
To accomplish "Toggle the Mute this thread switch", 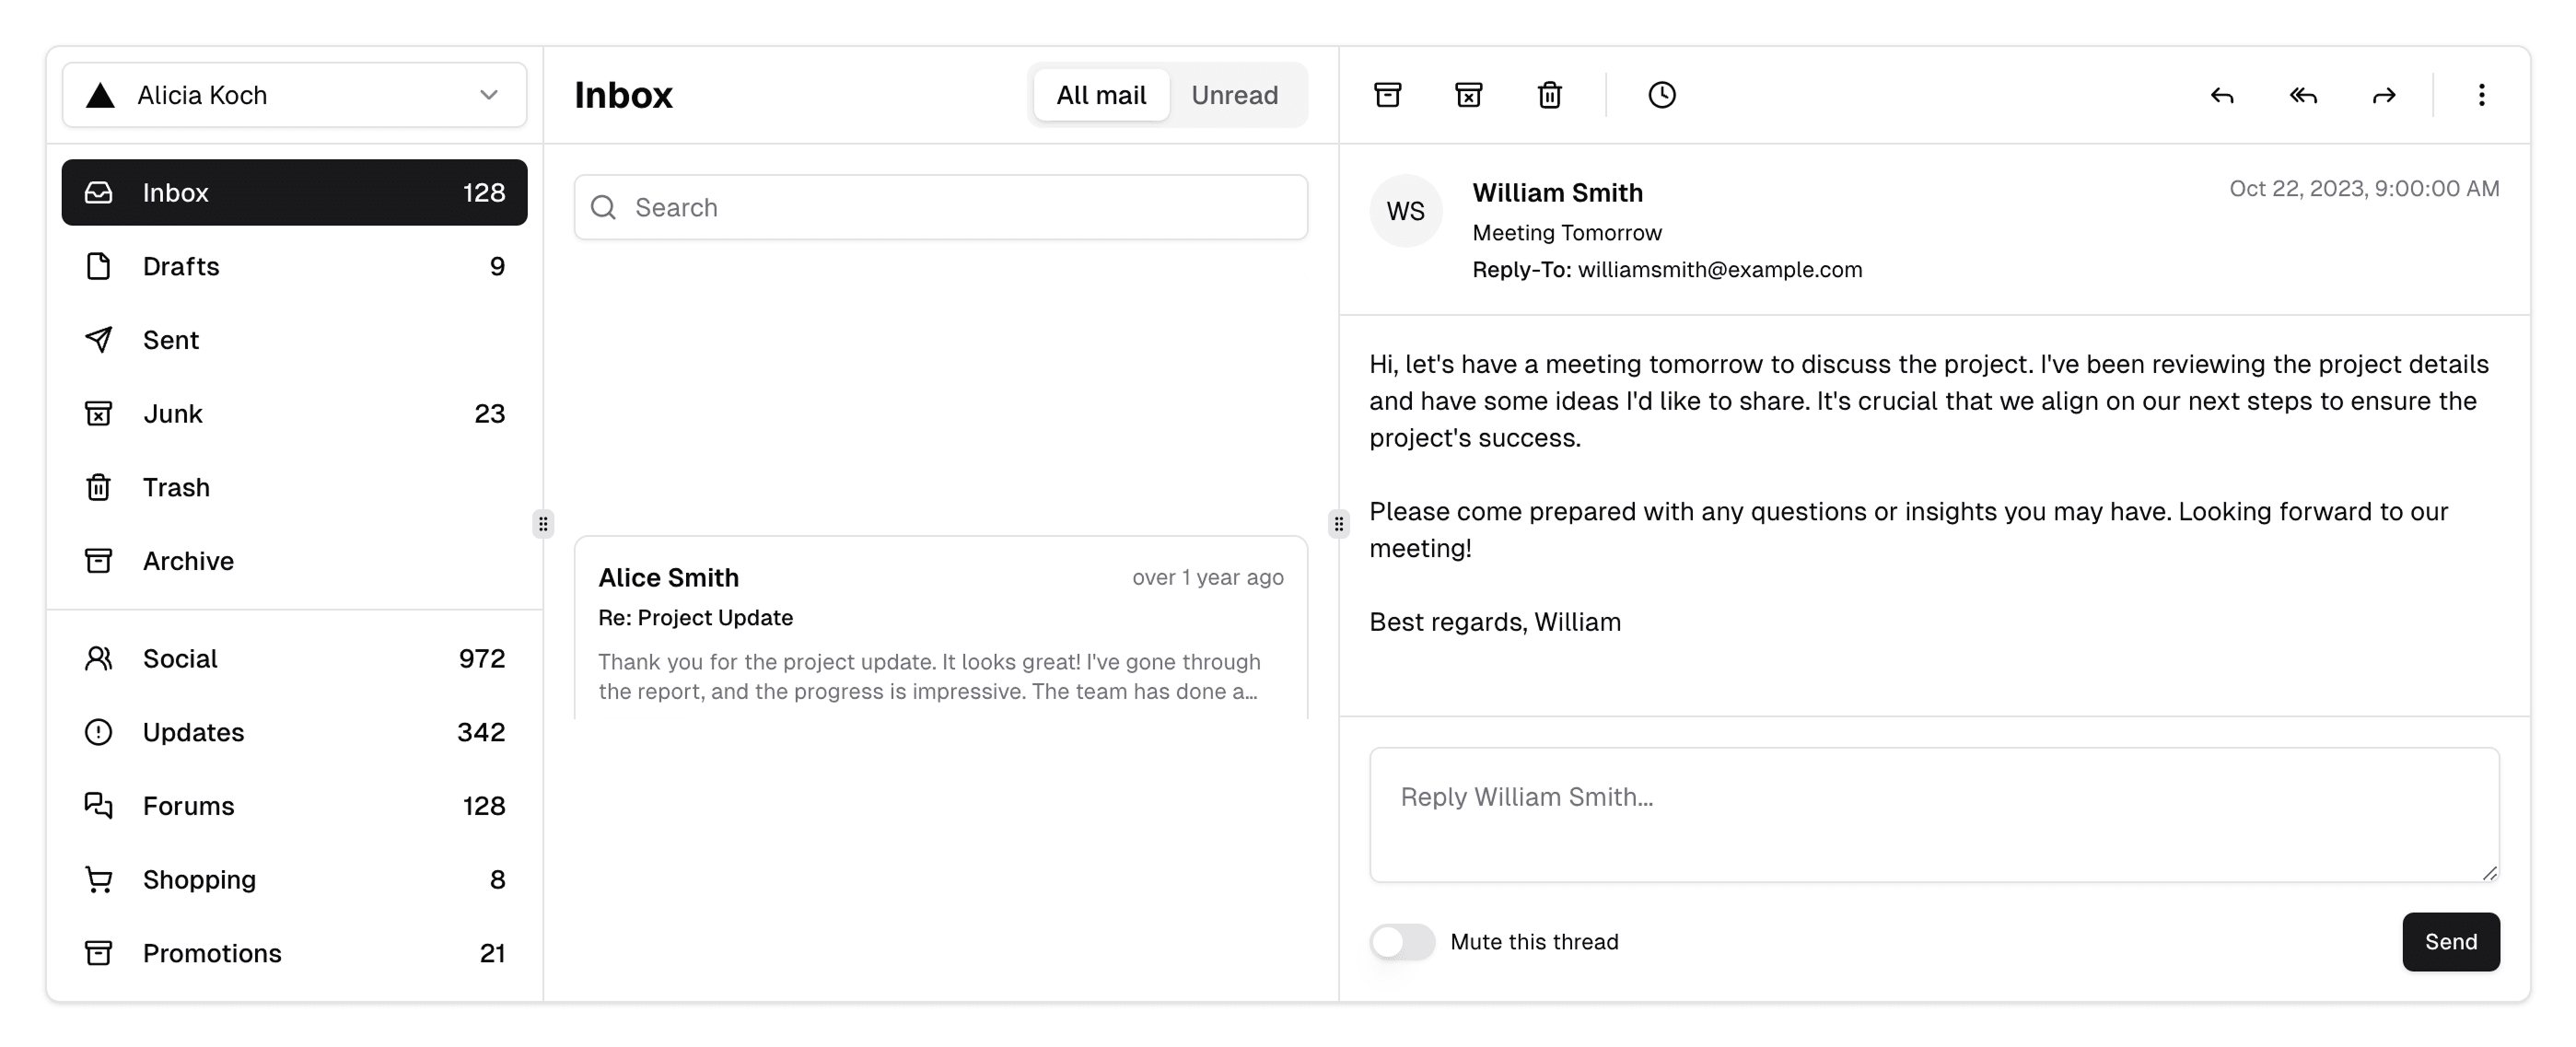I will (1402, 942).
